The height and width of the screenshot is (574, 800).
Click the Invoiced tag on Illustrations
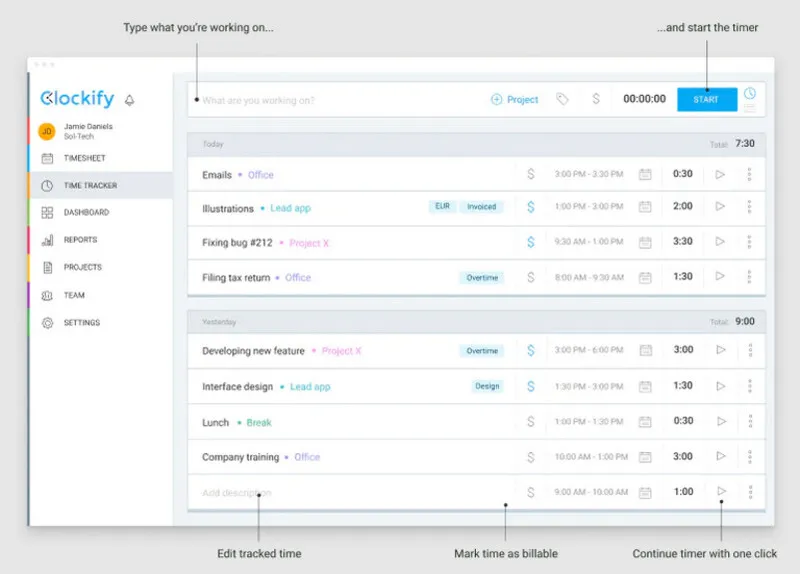coord(482,207)
